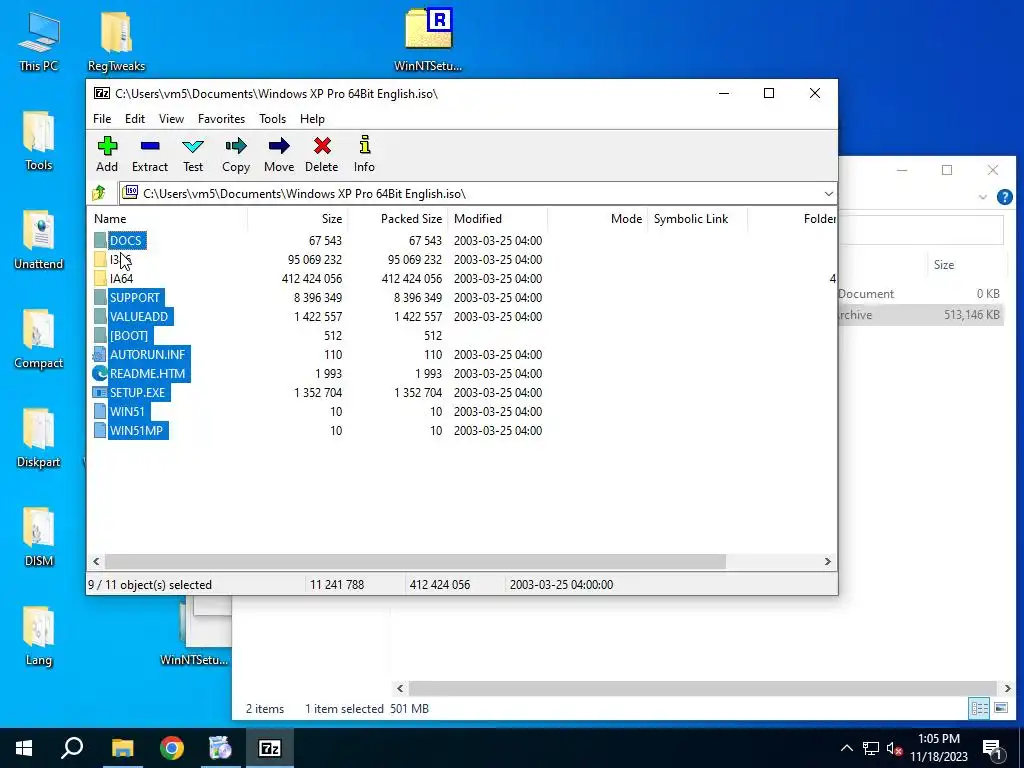Viewport: 1024px width, 768px height.
Task: Open File Explorer from the taskbar
Action: pyautogui.click(x=122, y=748)
